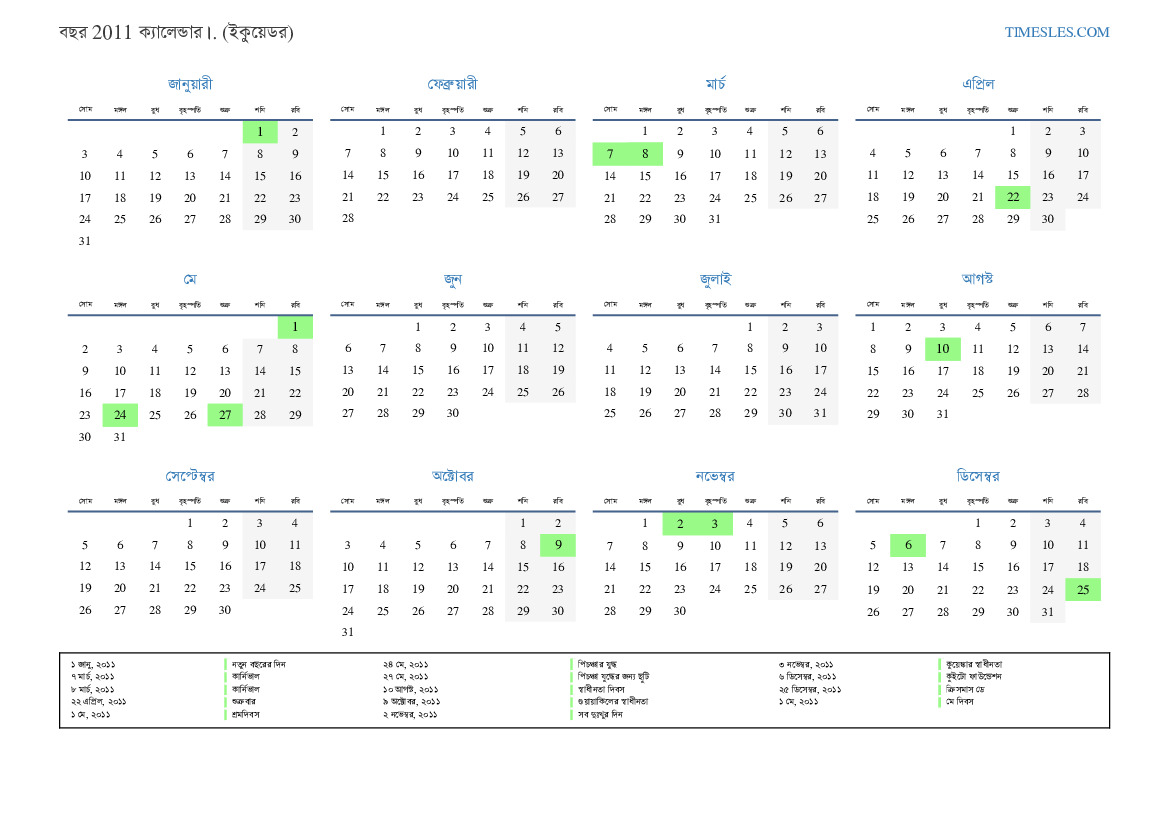1169x827 pixels.
Task: Select highlighted May 27 date
Action: click(x=225, y=415)
